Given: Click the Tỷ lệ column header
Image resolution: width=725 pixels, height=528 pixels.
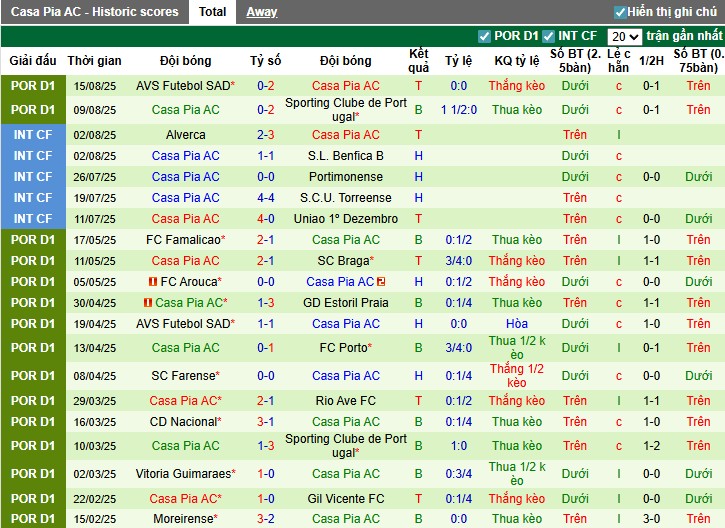Looking at the screenshot, I should pyautogui.click(x=458, y=61).
